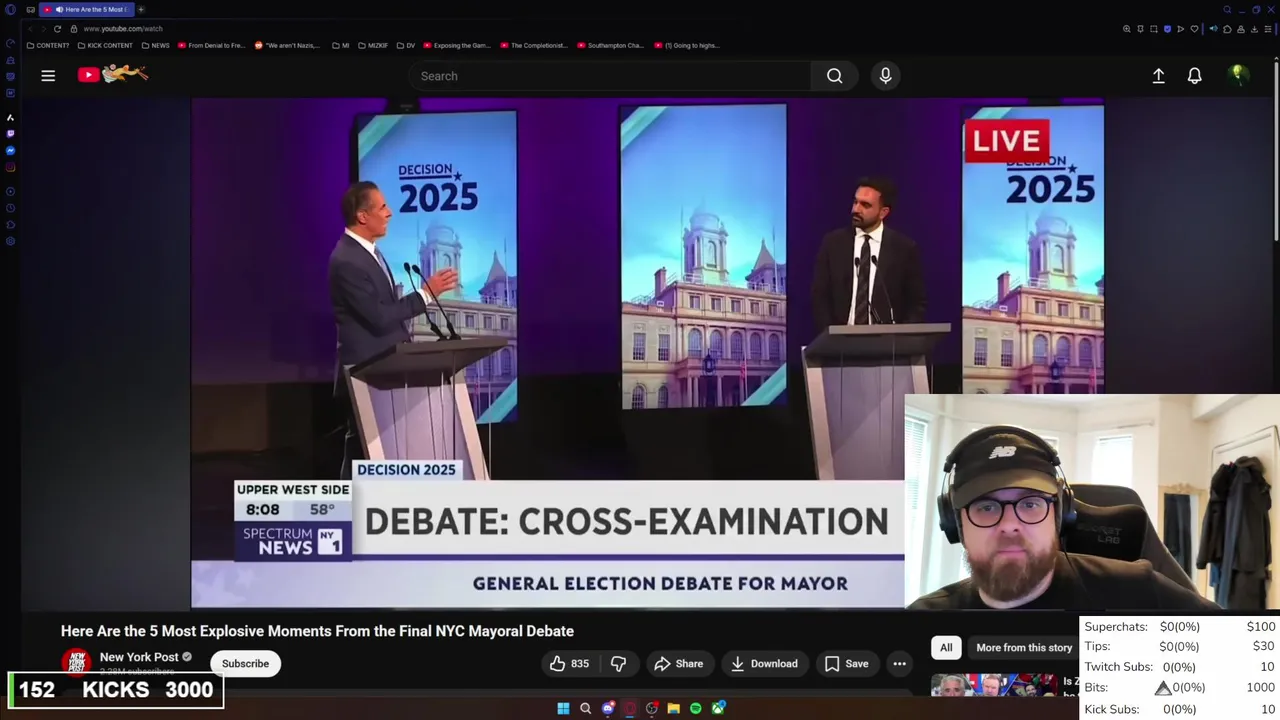Open the YouTube account avatar menu

tap(1237, 75)
